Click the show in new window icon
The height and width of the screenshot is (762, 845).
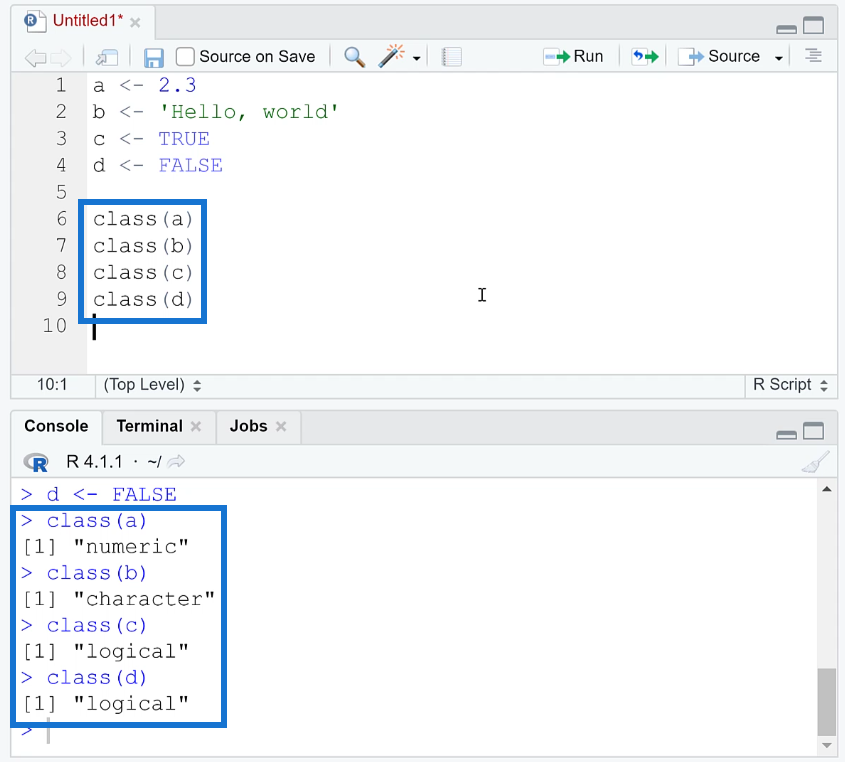click(x=107, y=57)
